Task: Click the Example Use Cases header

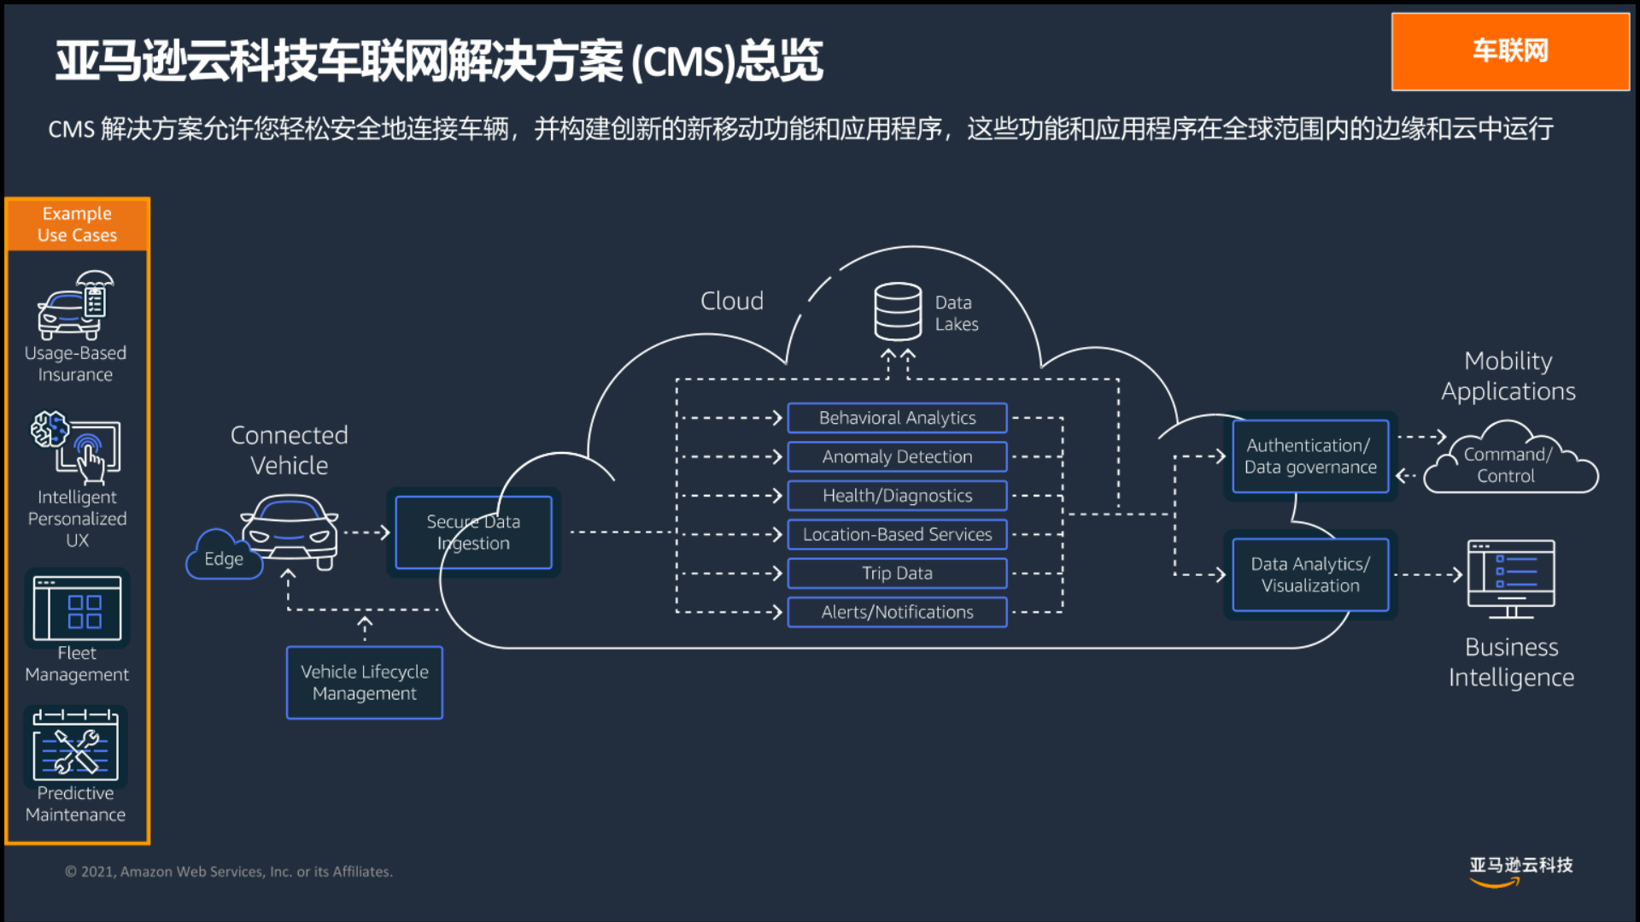Action: [77, 224]
